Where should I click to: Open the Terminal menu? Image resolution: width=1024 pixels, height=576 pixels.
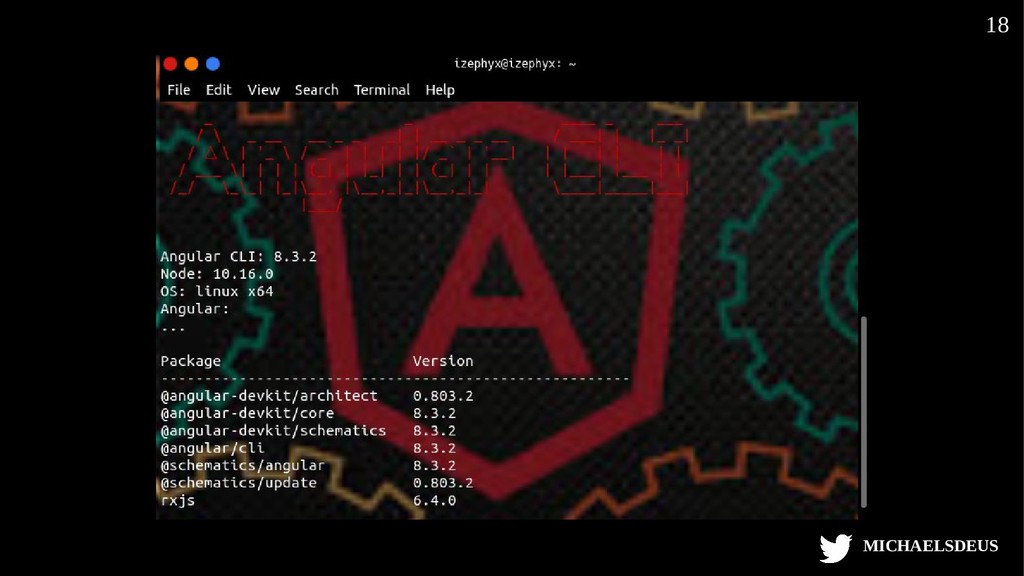[381, 90]
